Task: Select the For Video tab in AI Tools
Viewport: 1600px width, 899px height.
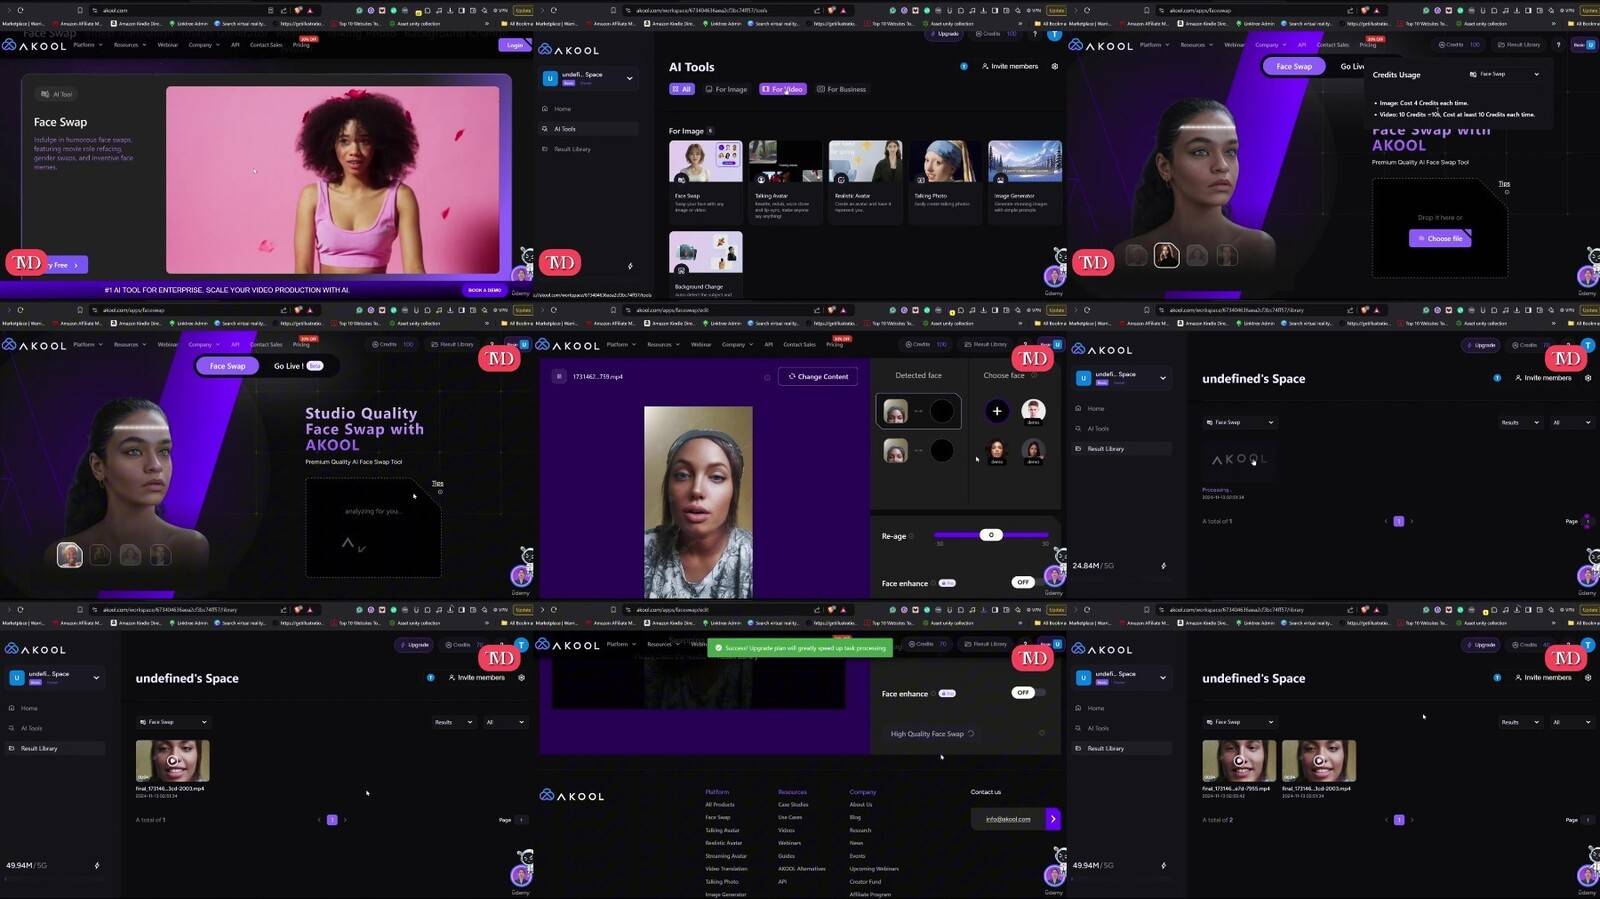Action: [783, 89]
